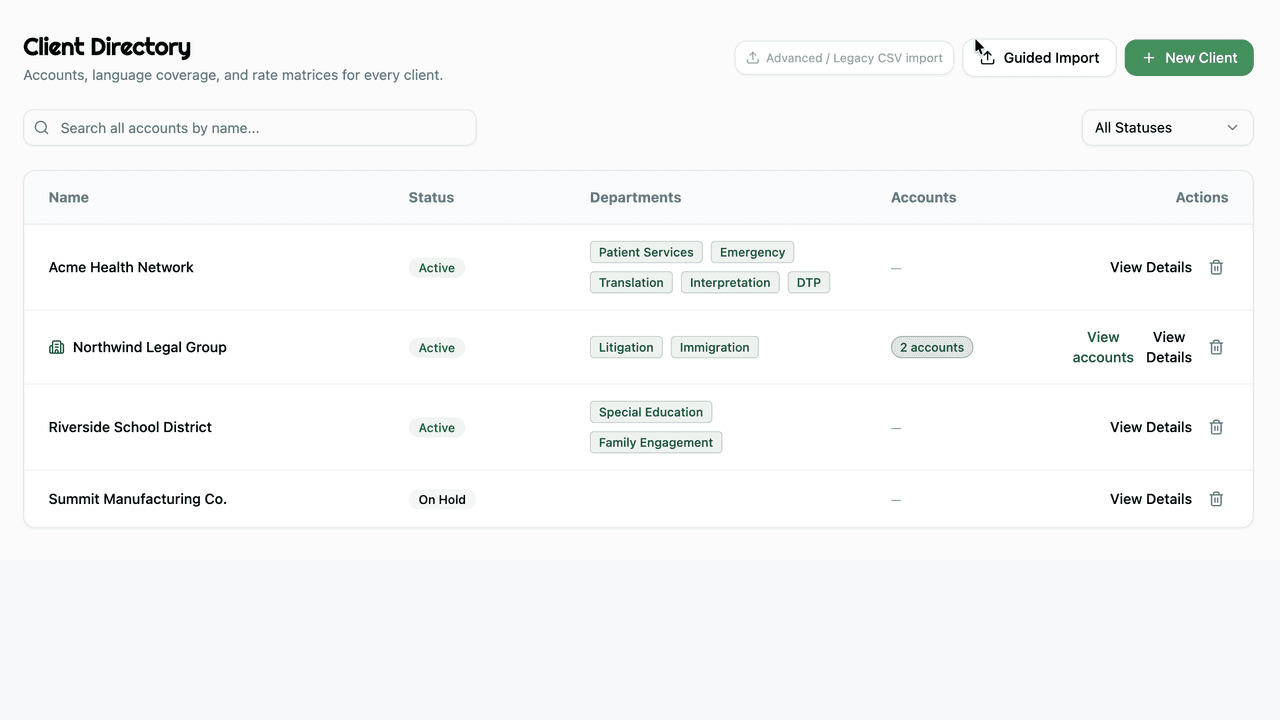Click Active status for Riverside School District
1280x720 pixels.
(x=437, y=427)
